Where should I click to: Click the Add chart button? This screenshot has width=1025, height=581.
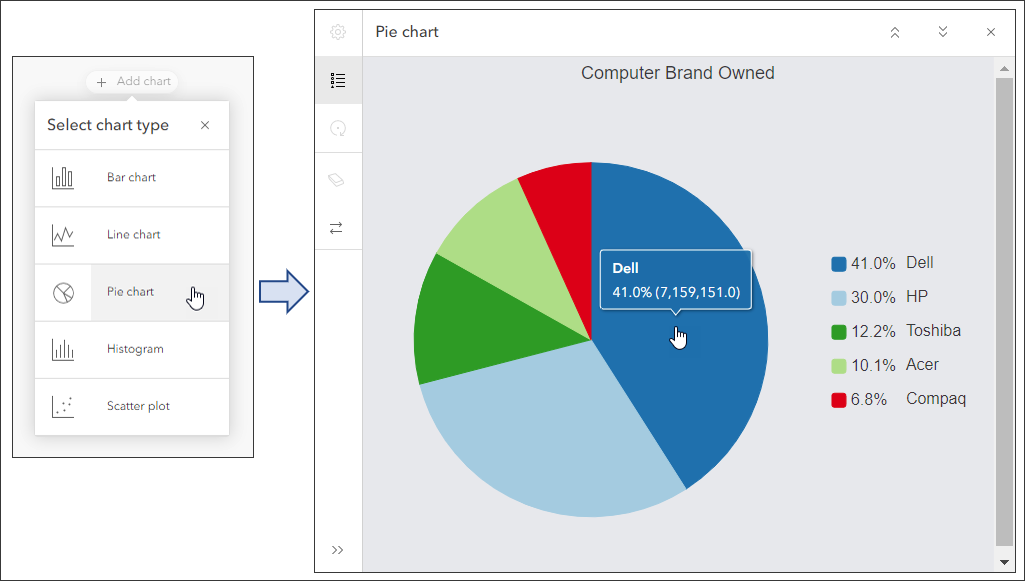coord(134,82)
